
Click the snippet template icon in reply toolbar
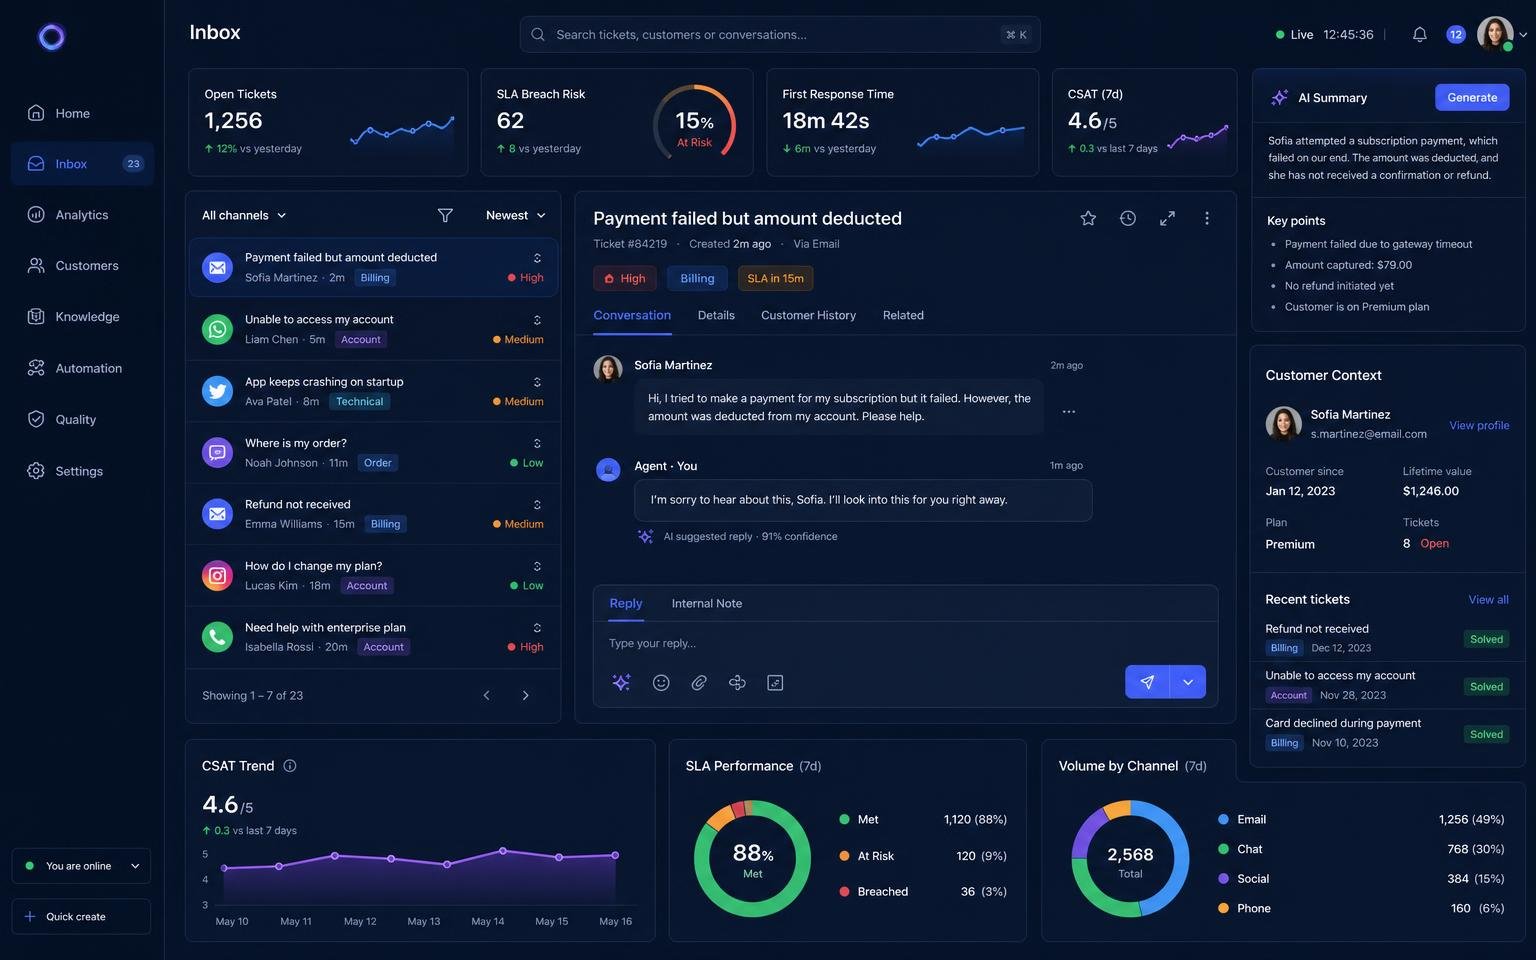(x=775, y=682)
